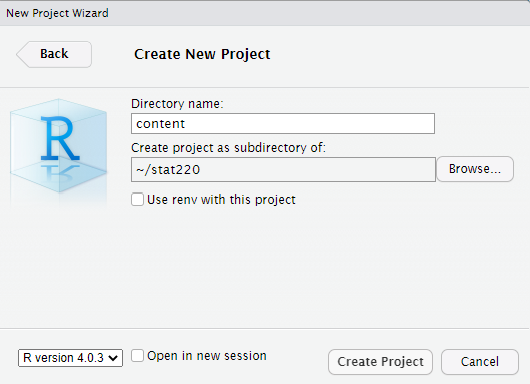Open the R version 4.0.3 dropdown
The image size is (530, 384).
(x=70, y=358)
